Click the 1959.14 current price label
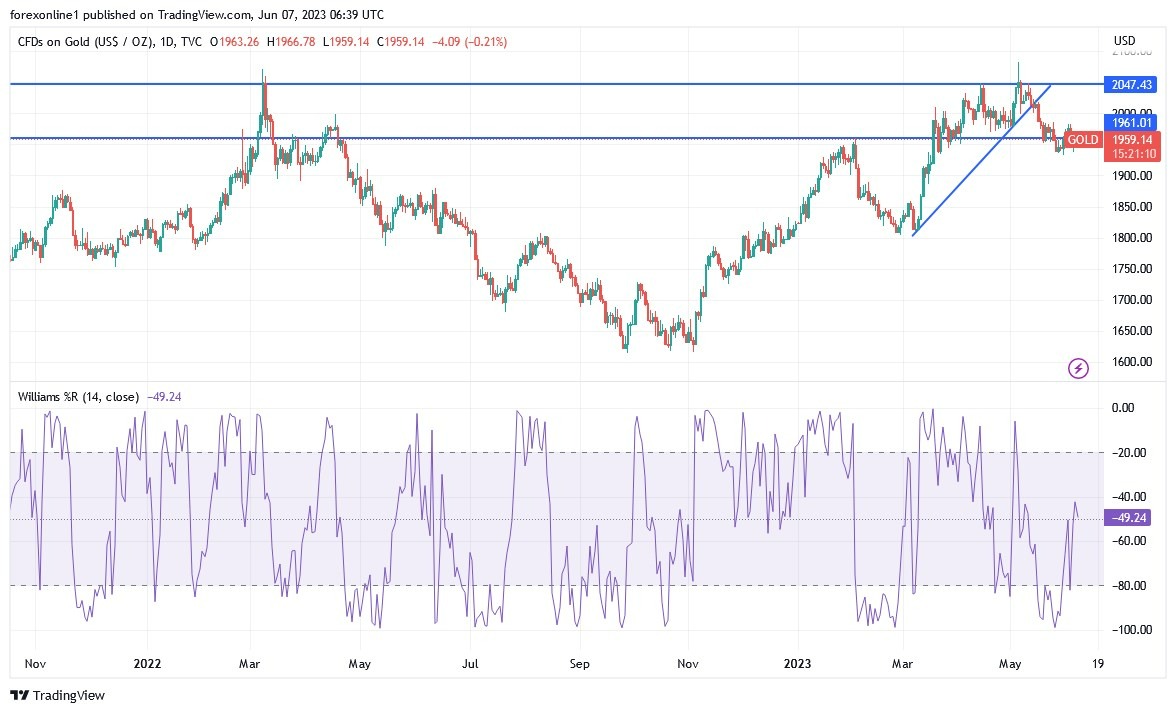 (x=1131, y=139)
